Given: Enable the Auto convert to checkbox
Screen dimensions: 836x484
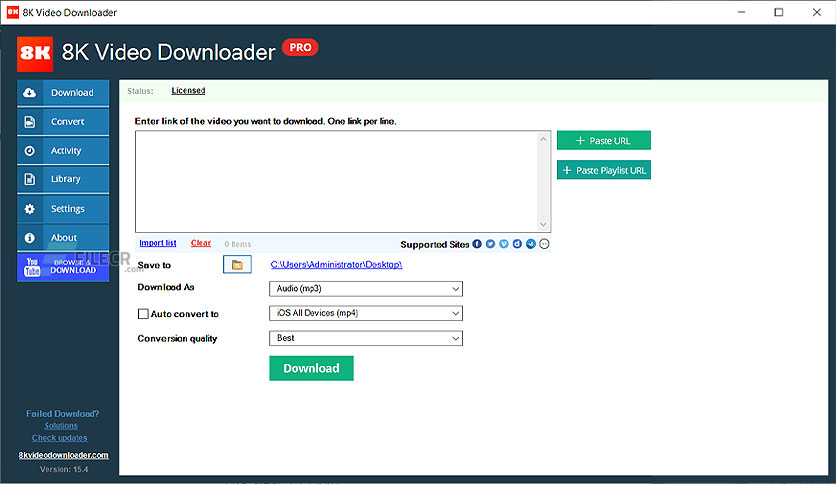Looking at the screenshot, I should 143,314.
